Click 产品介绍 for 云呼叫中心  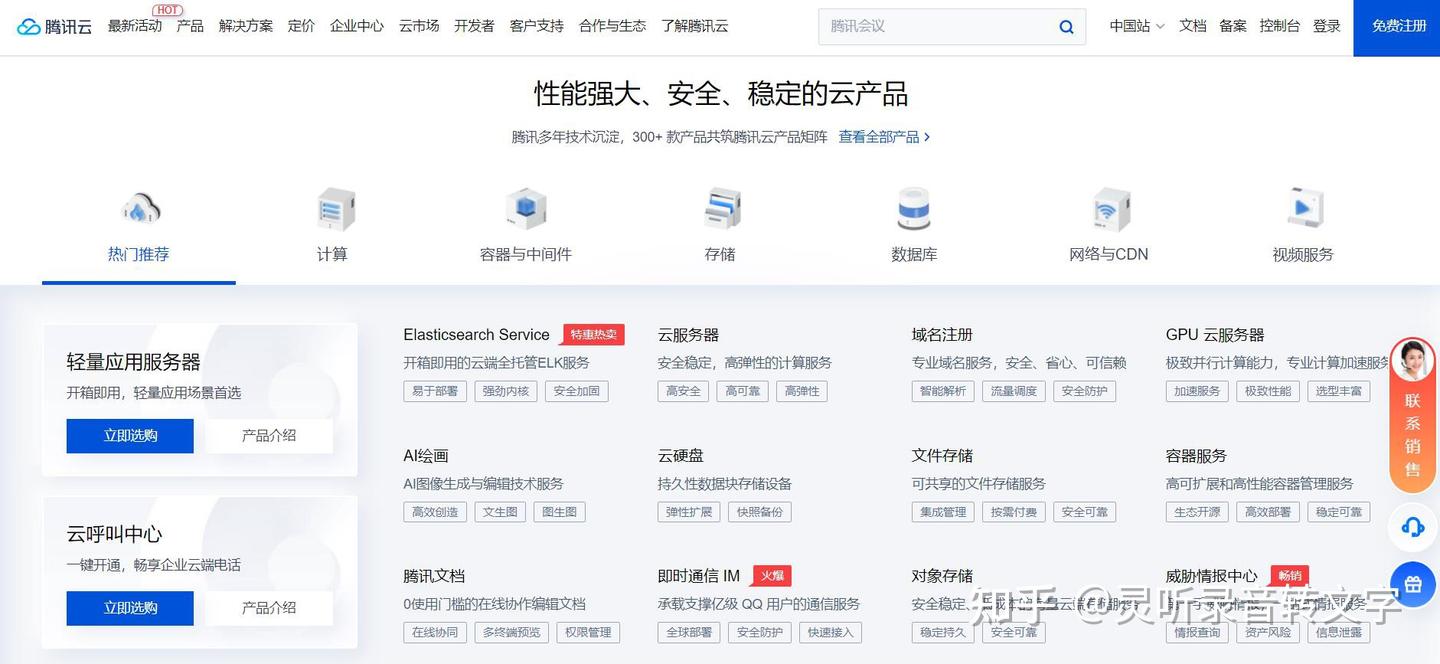(269, 608)
